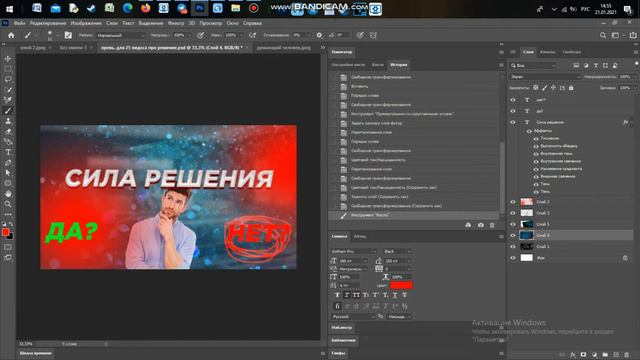Lock position icon in Layers panel
The image size is (640, 360).
[553, 88]
